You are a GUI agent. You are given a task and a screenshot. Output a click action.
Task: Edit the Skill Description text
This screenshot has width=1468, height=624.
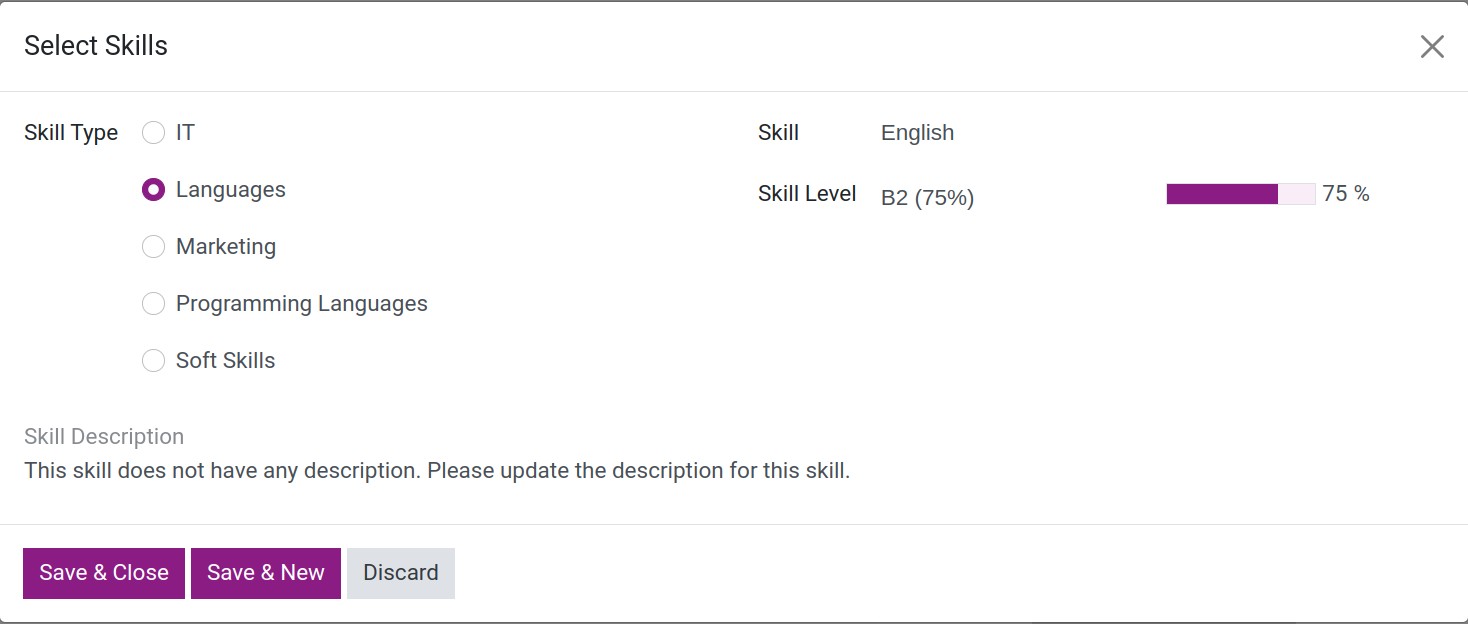[438, 470]
